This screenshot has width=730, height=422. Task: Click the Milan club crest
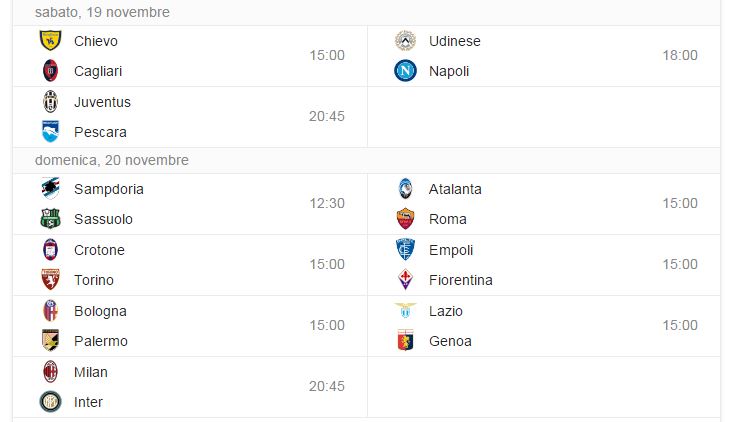pos(50,372)
